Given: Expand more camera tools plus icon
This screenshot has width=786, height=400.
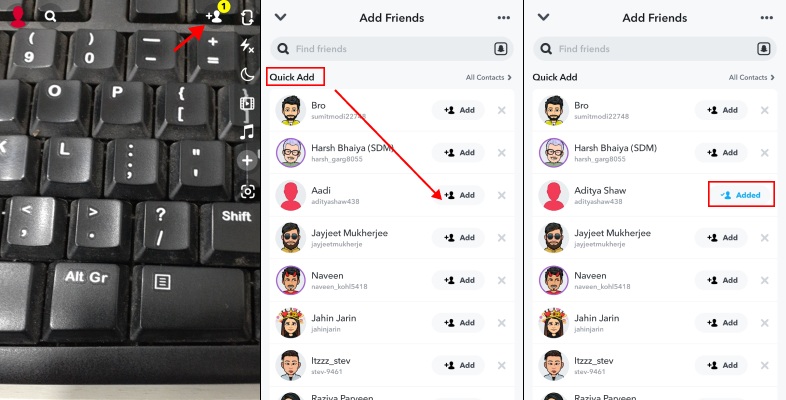Looking at the screenshot, I should pyautogui.click(x=247, y=161).
